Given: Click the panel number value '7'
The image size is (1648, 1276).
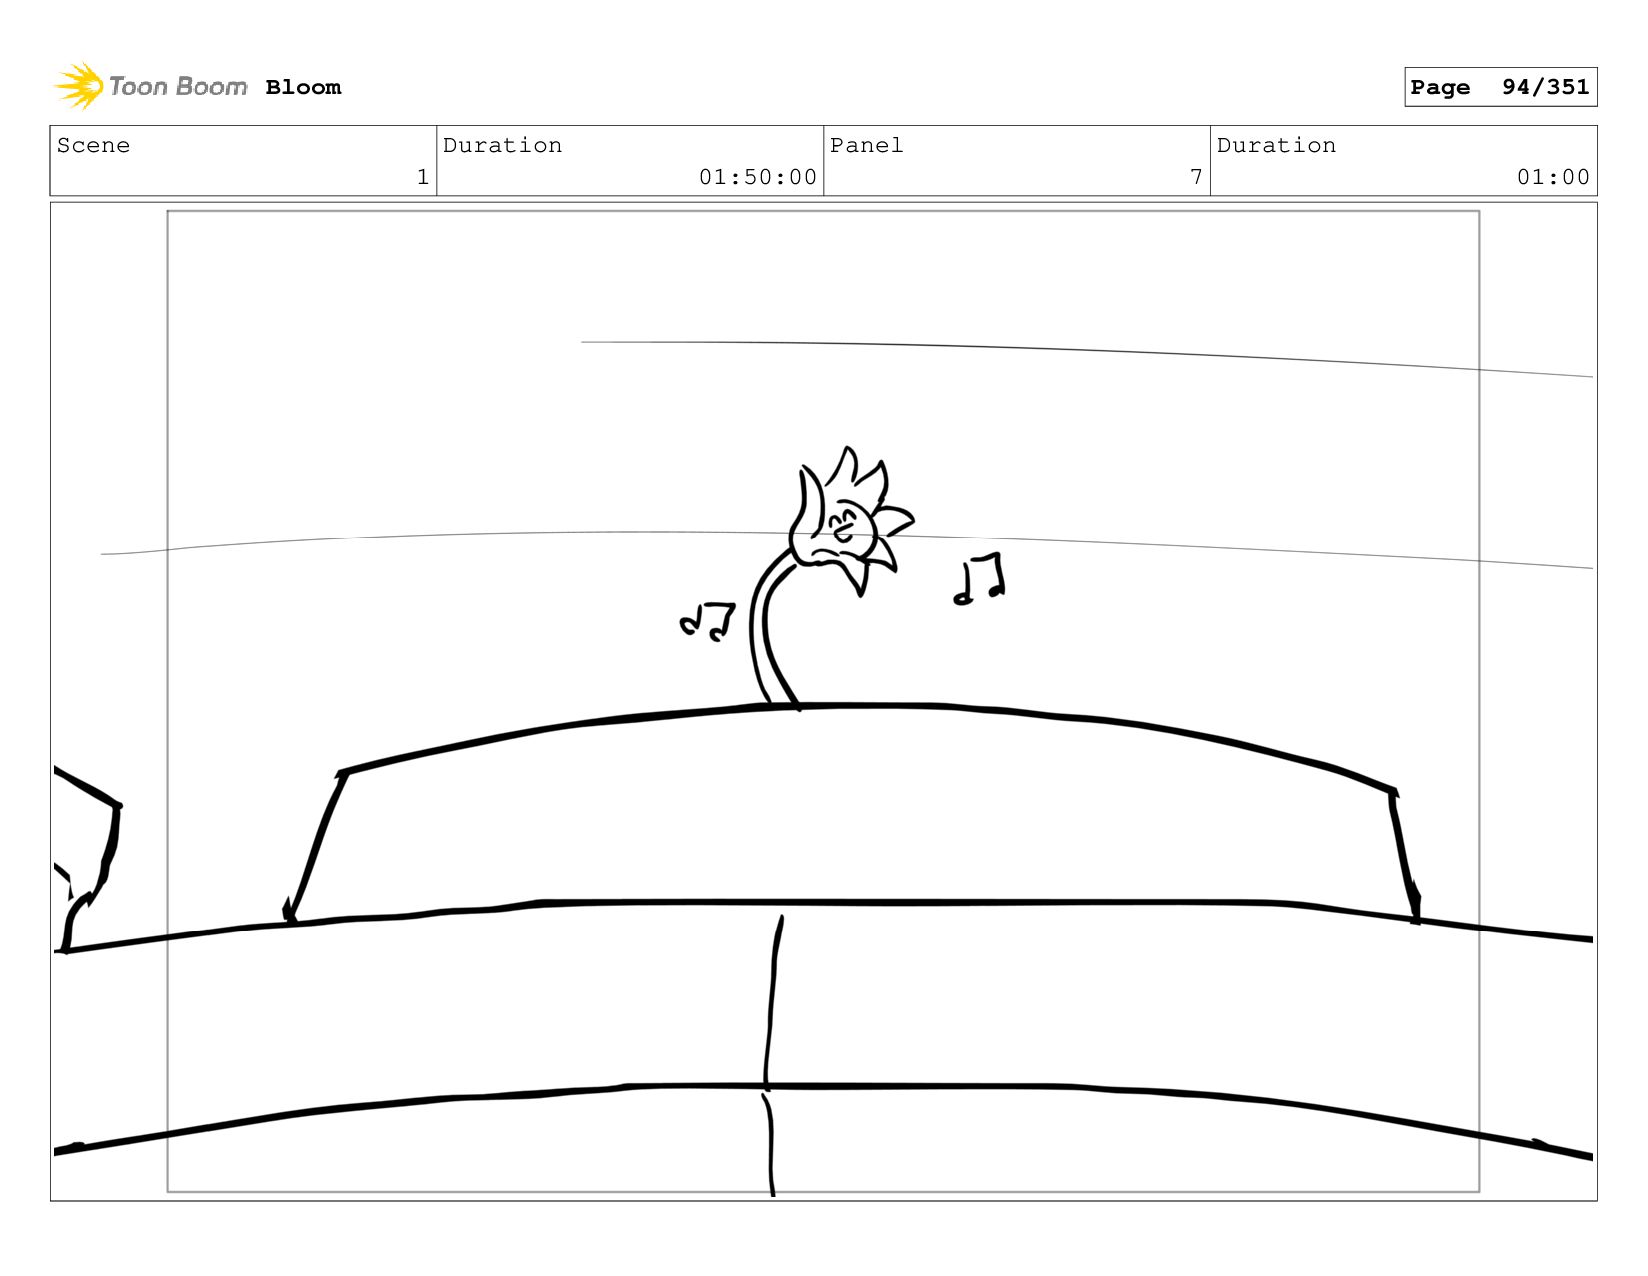Looking at the screenshot, I should [x=1196, y=177].
